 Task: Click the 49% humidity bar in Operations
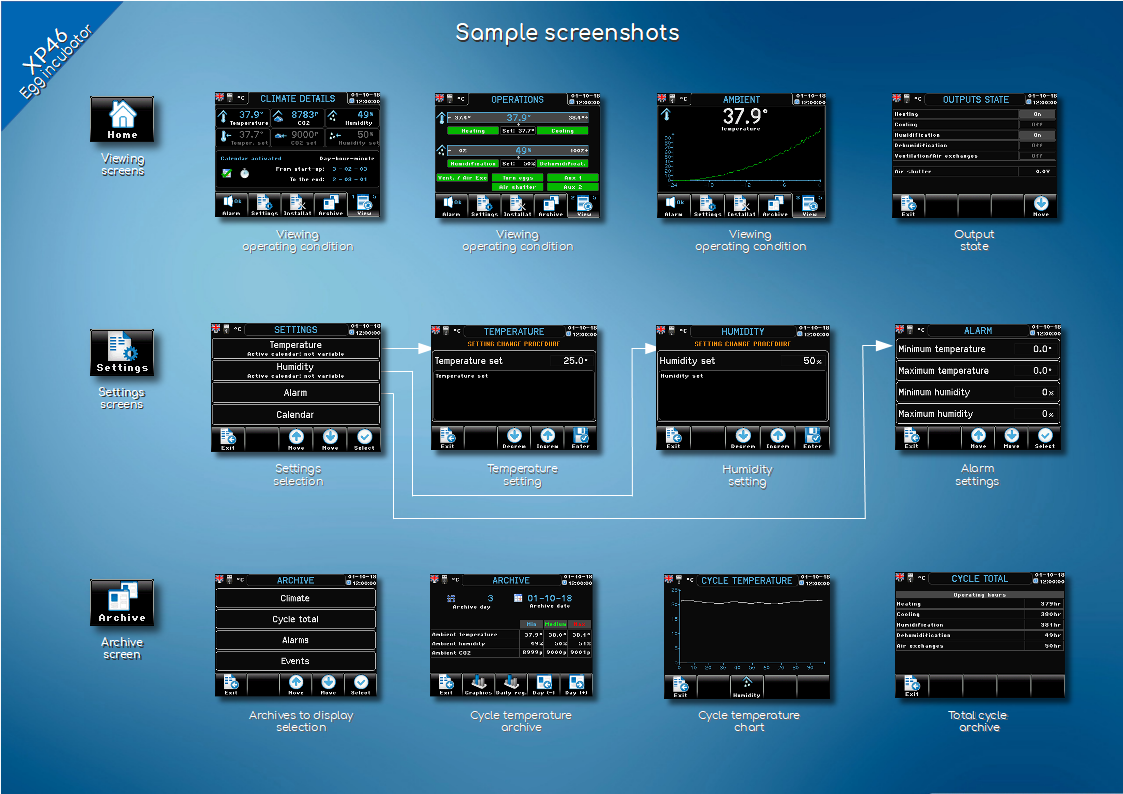coord(518,150)
